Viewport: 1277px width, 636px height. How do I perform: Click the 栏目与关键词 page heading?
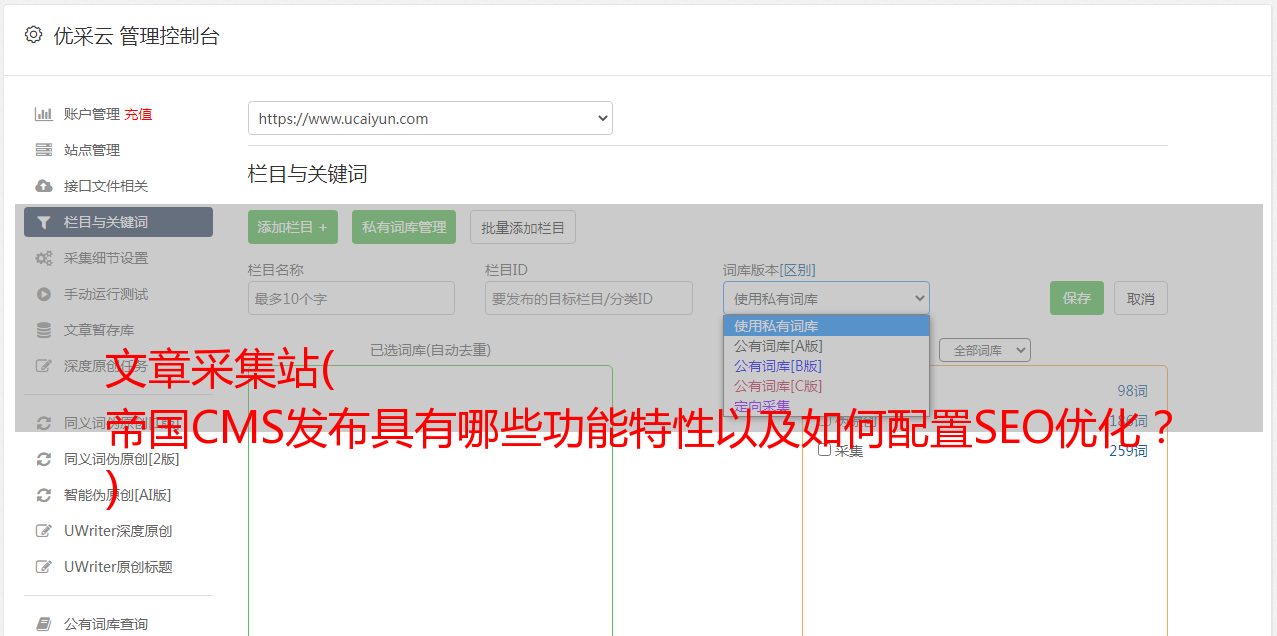(308, 174)
